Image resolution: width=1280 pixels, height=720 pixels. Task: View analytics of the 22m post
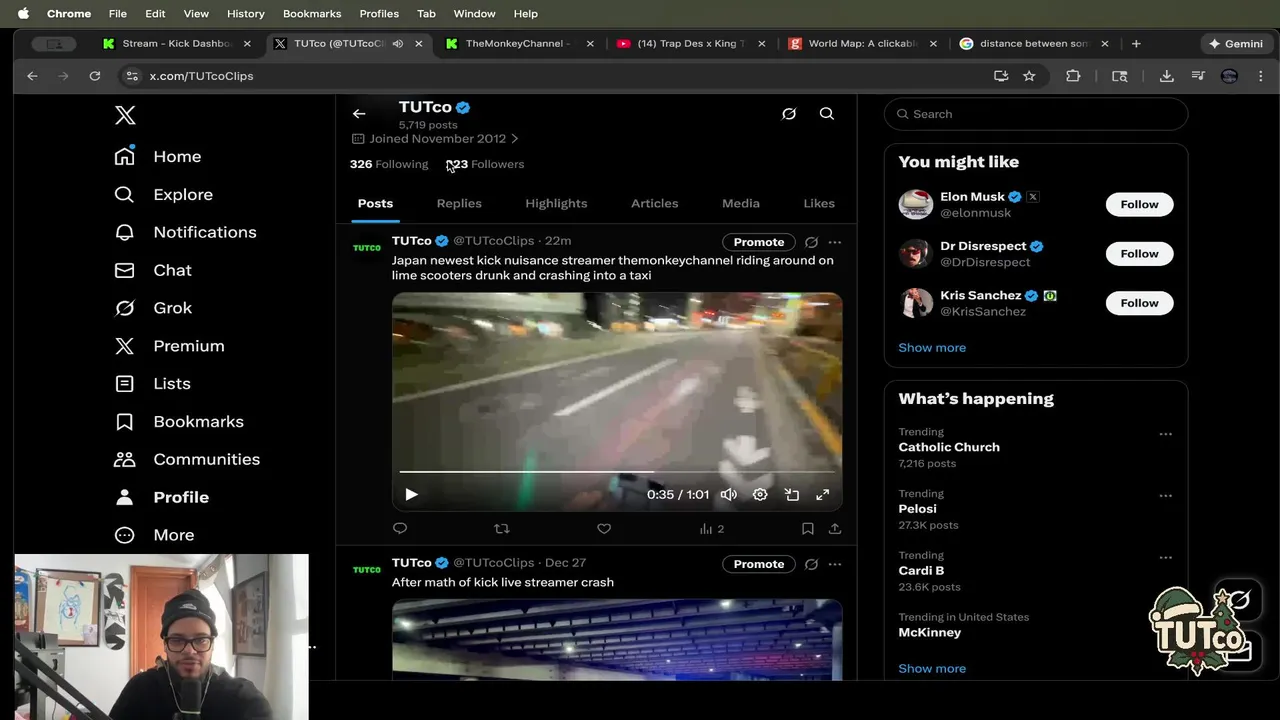pyautogui.click(x=711, y=528)
